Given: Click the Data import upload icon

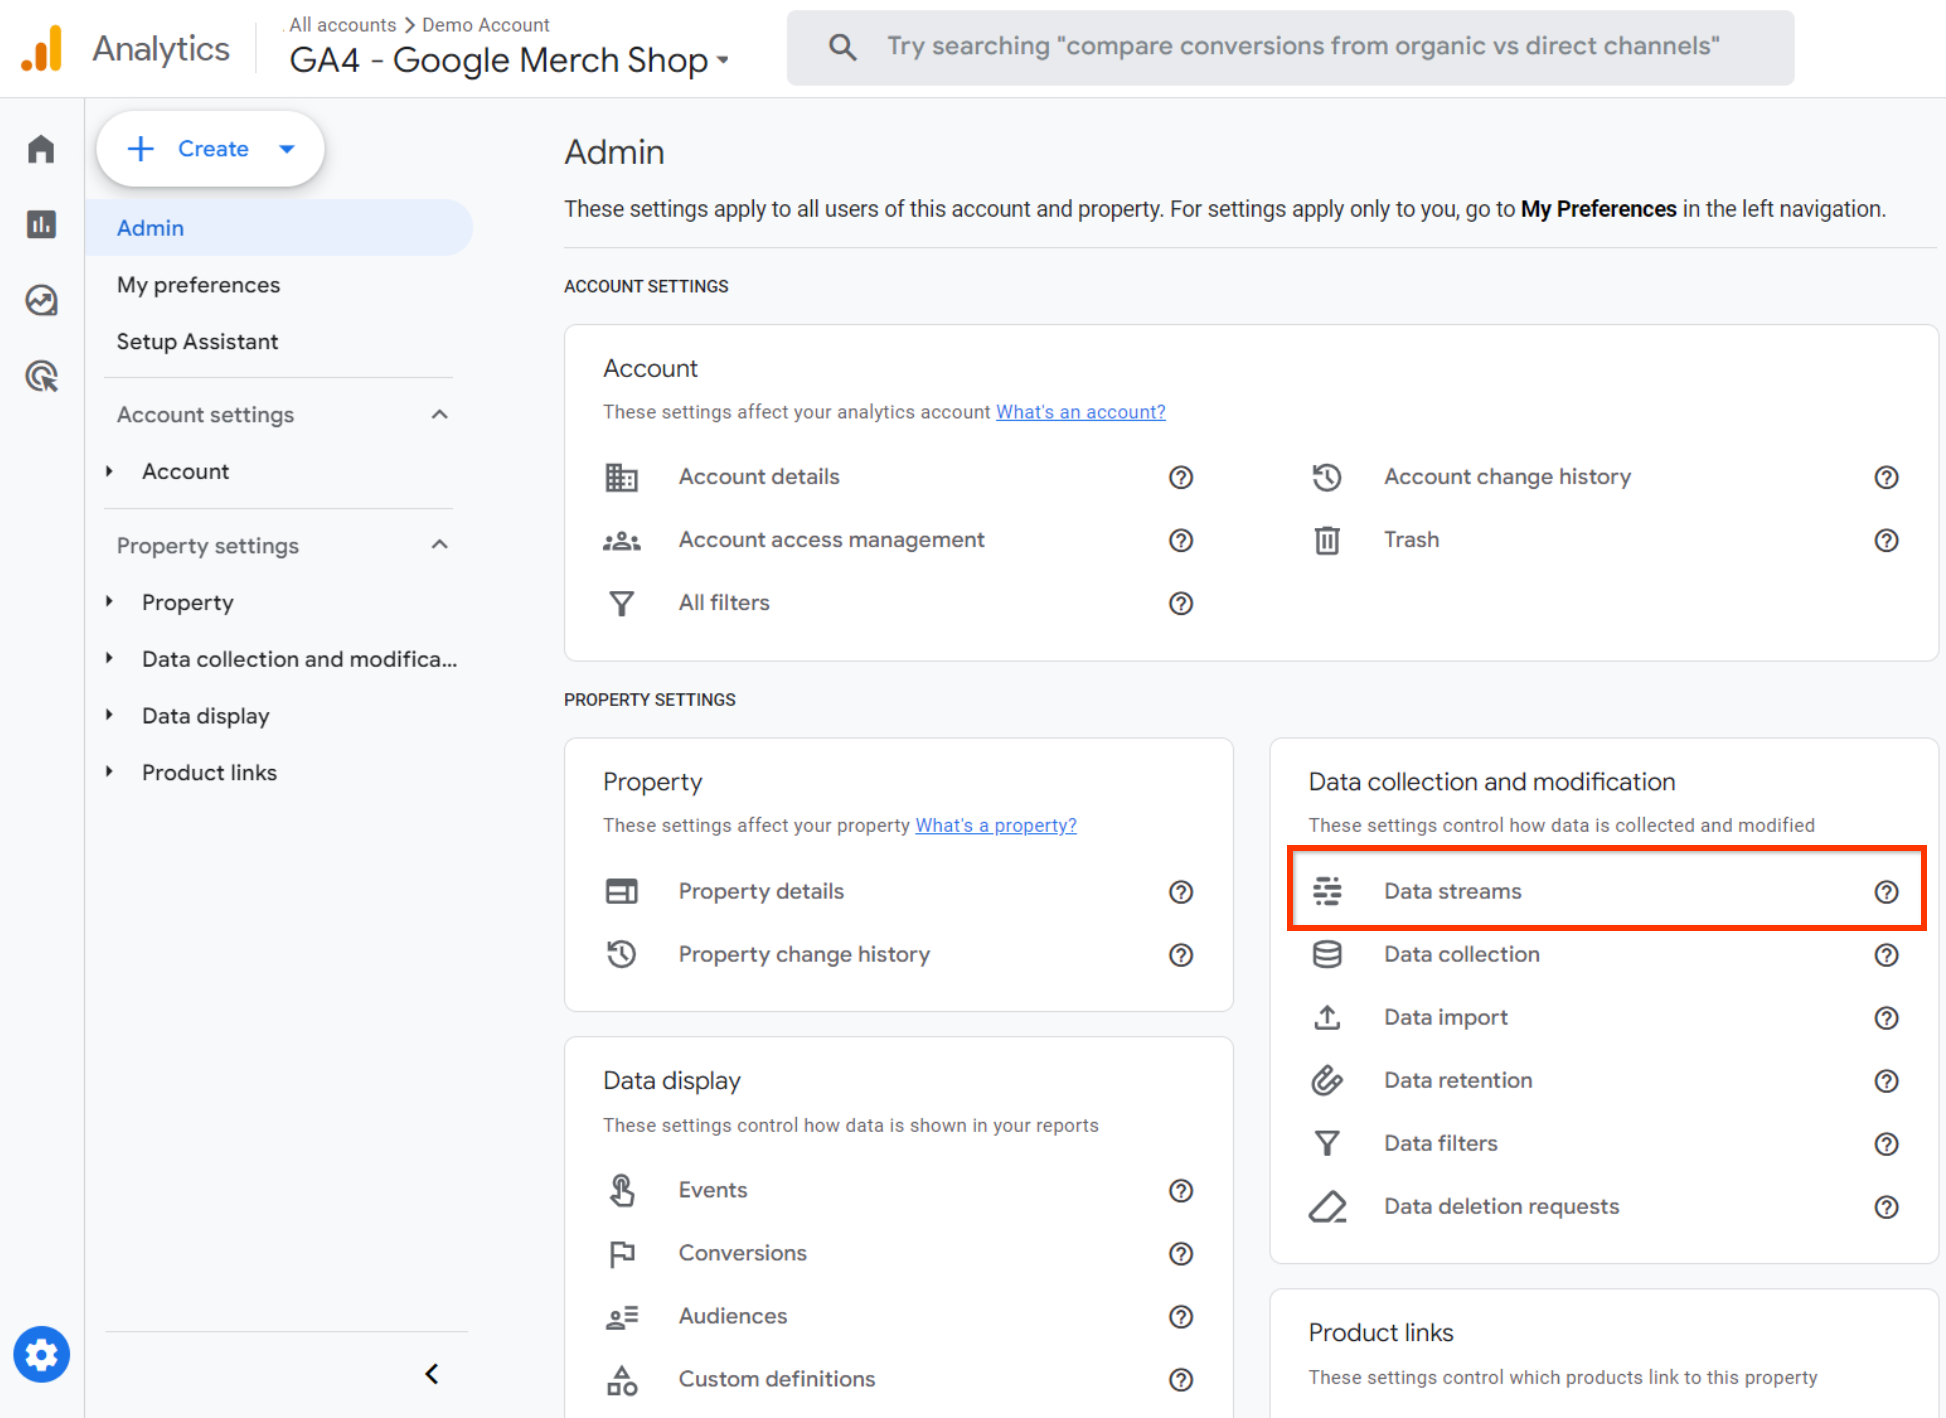Looking at the screenshot, I should point(1327,1018).
